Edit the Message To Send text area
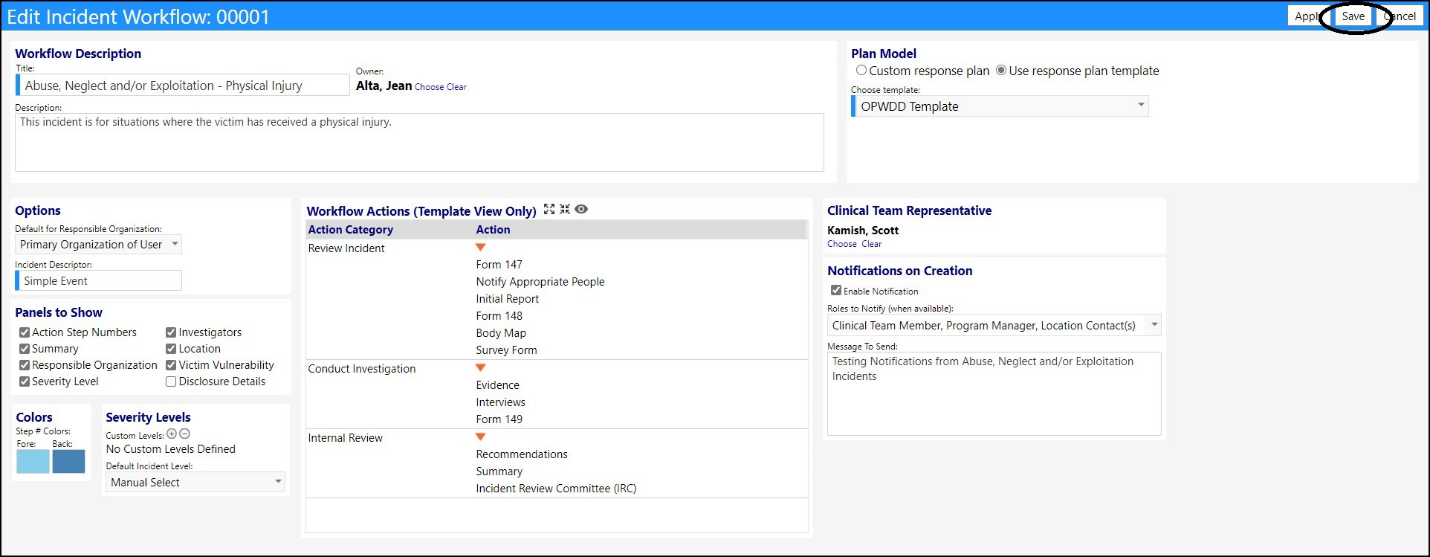Viewport: 1430px width, 557px height. click(994, 394)
